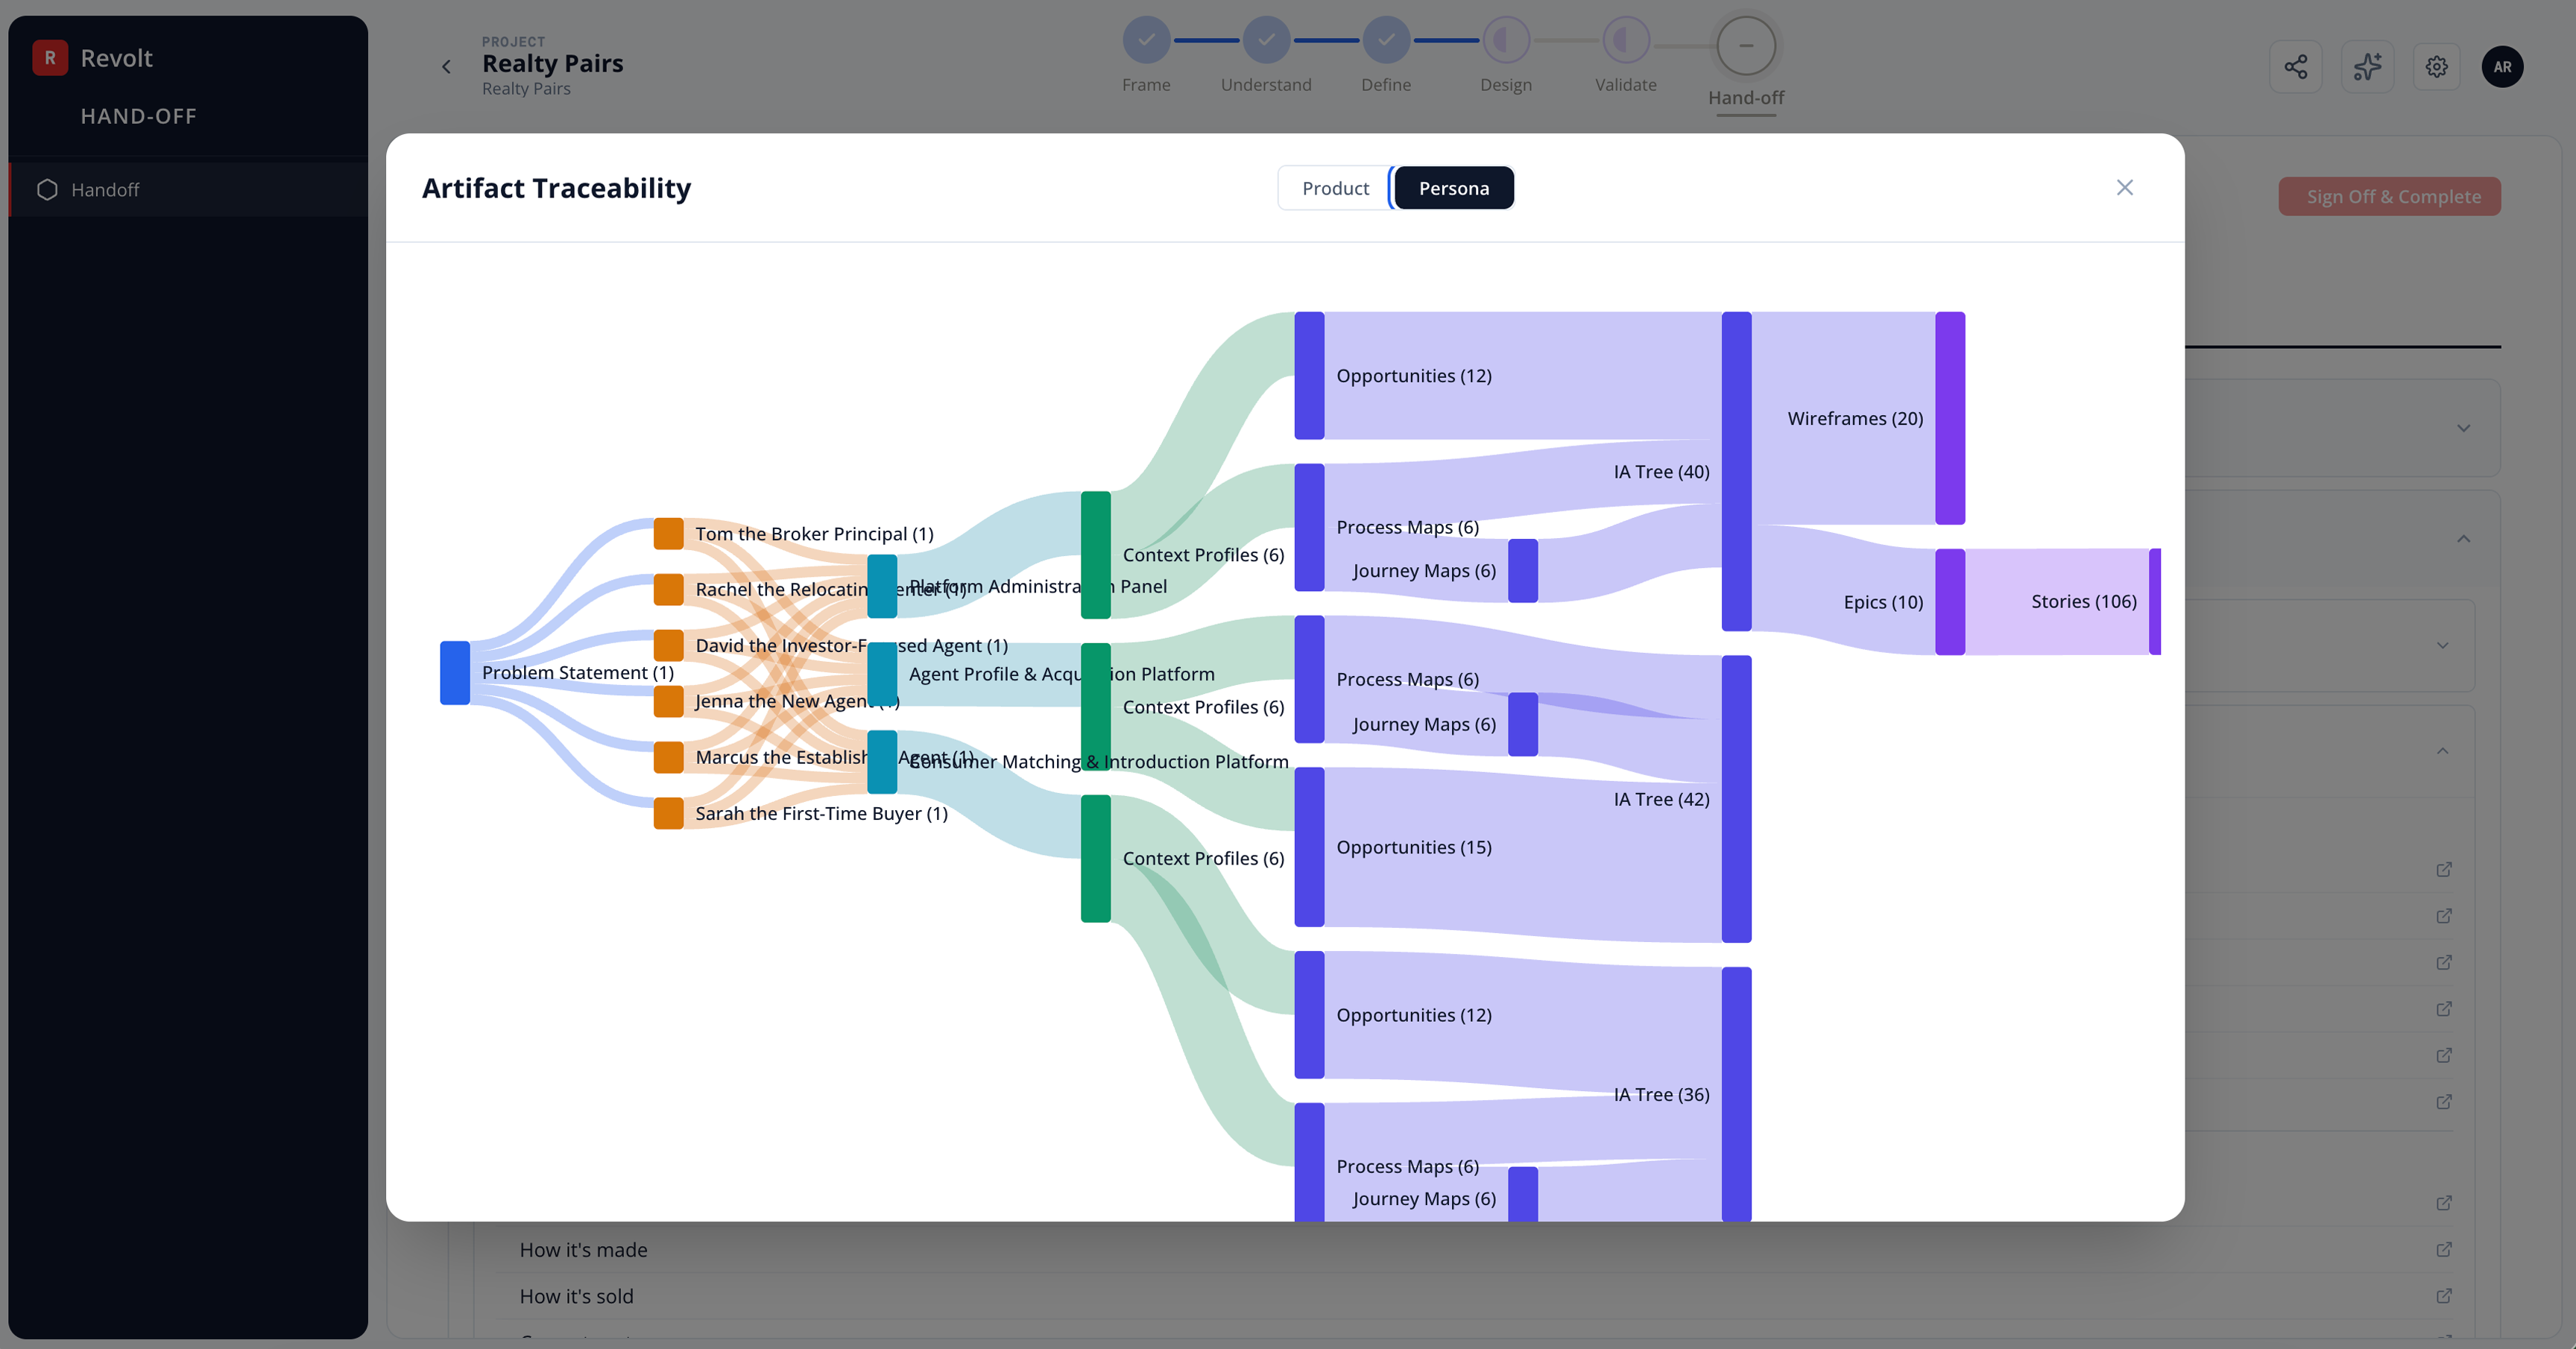Switch to the Persona view tab

(1453, 188)
